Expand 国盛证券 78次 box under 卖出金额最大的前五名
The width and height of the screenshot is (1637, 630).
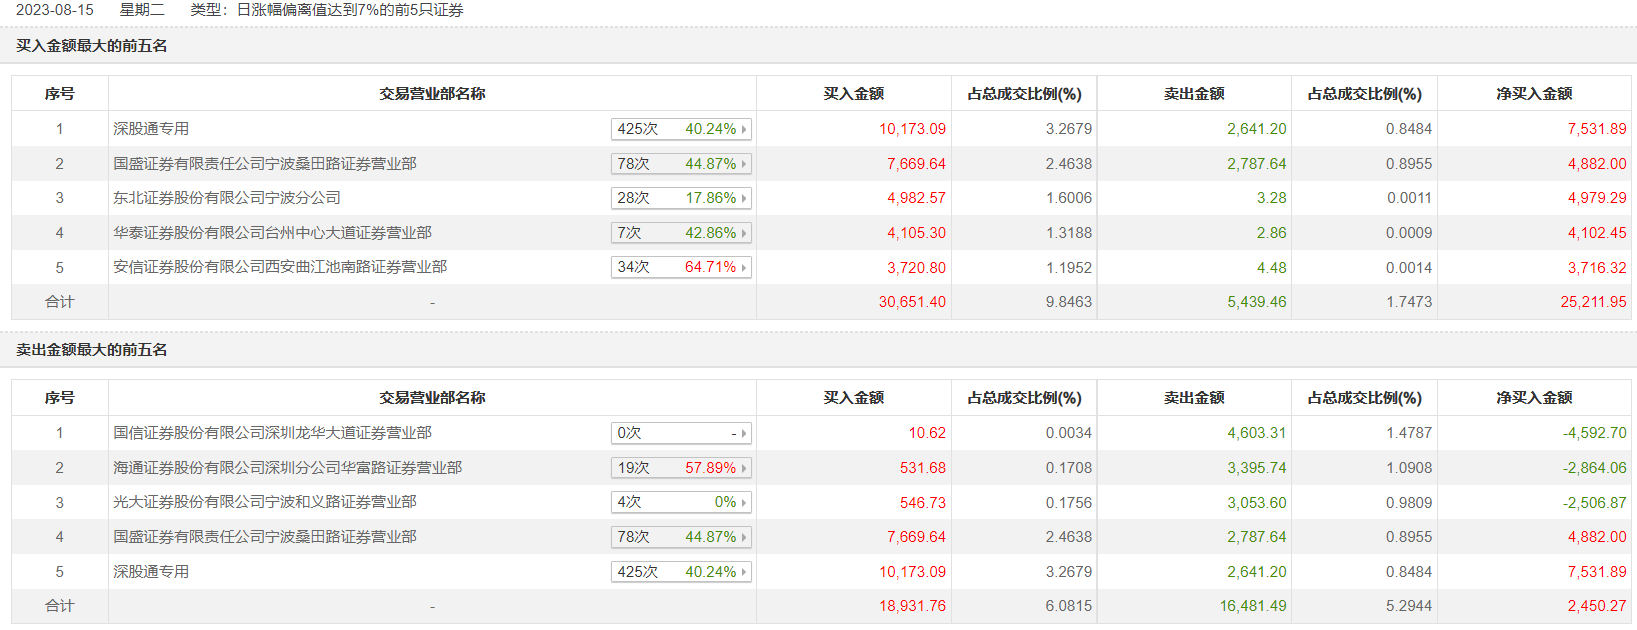[x=744, y=538]
